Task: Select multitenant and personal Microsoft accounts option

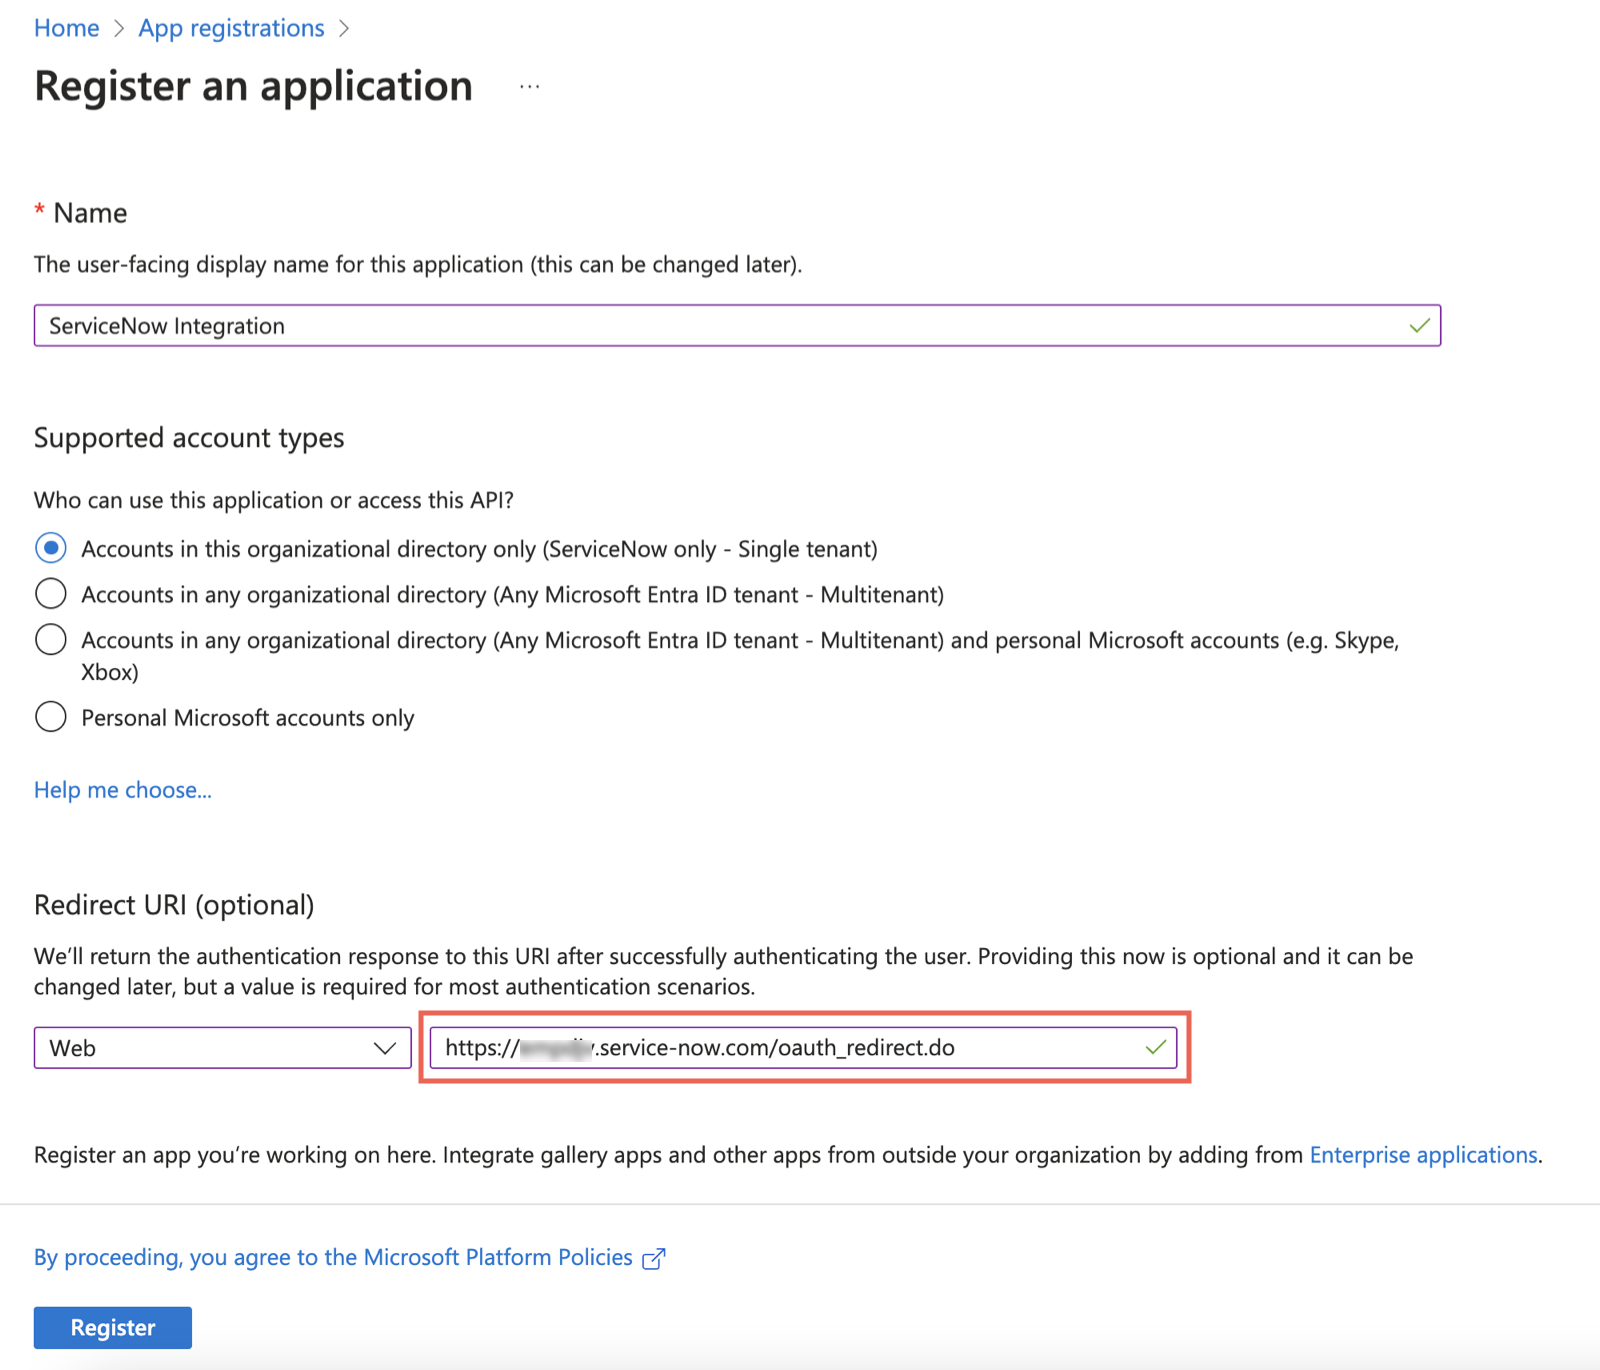Action: pyautogui.click(x=51, y=640)
